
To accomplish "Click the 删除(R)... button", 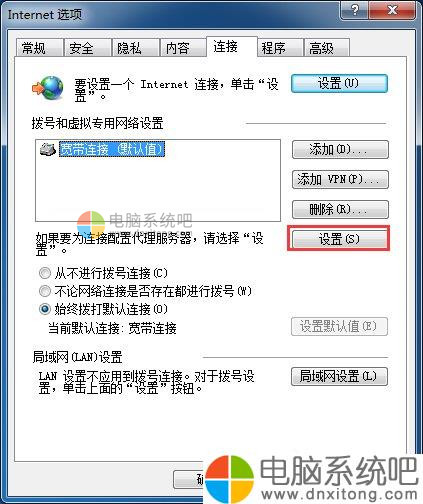I will coord(340,209).
